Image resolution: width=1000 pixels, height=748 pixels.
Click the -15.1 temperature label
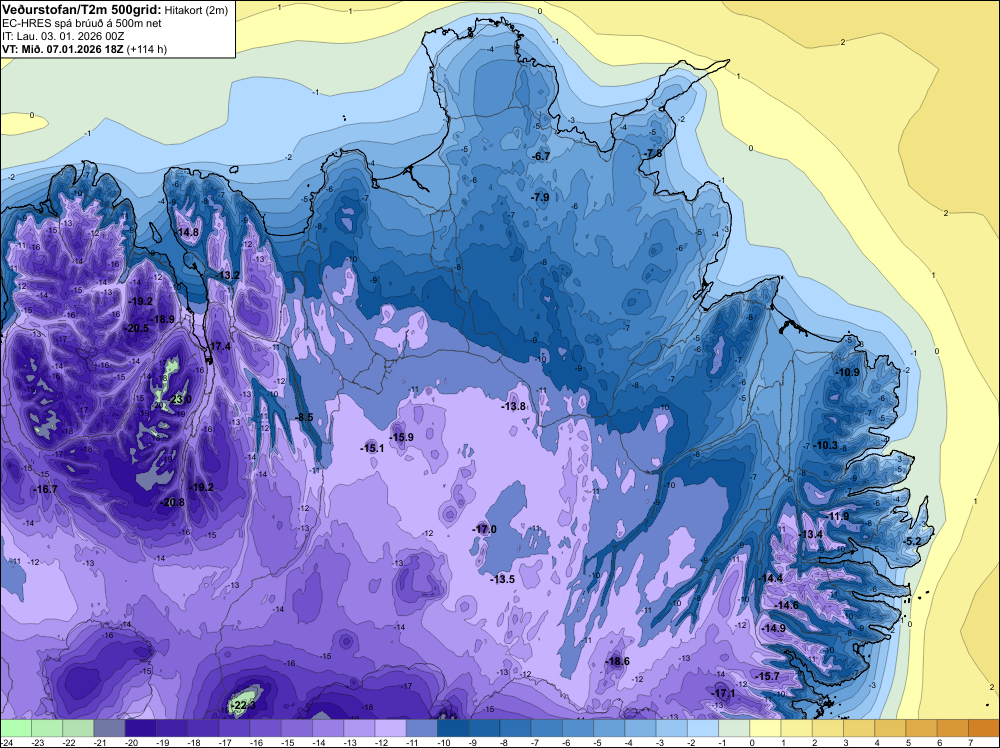(x=372, y=448)
